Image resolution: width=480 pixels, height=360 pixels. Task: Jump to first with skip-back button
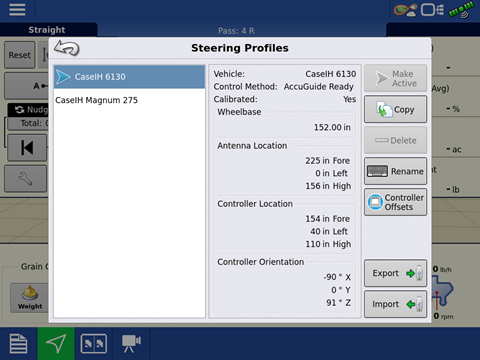pos(27,148)
